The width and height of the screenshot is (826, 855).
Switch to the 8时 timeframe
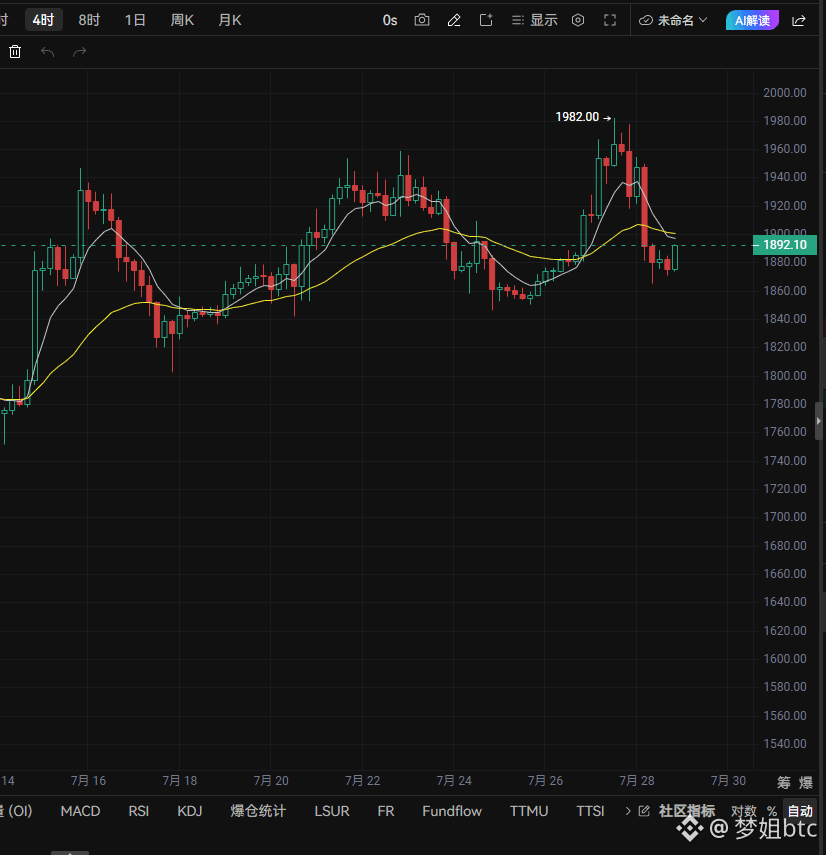tap(89, 20)
